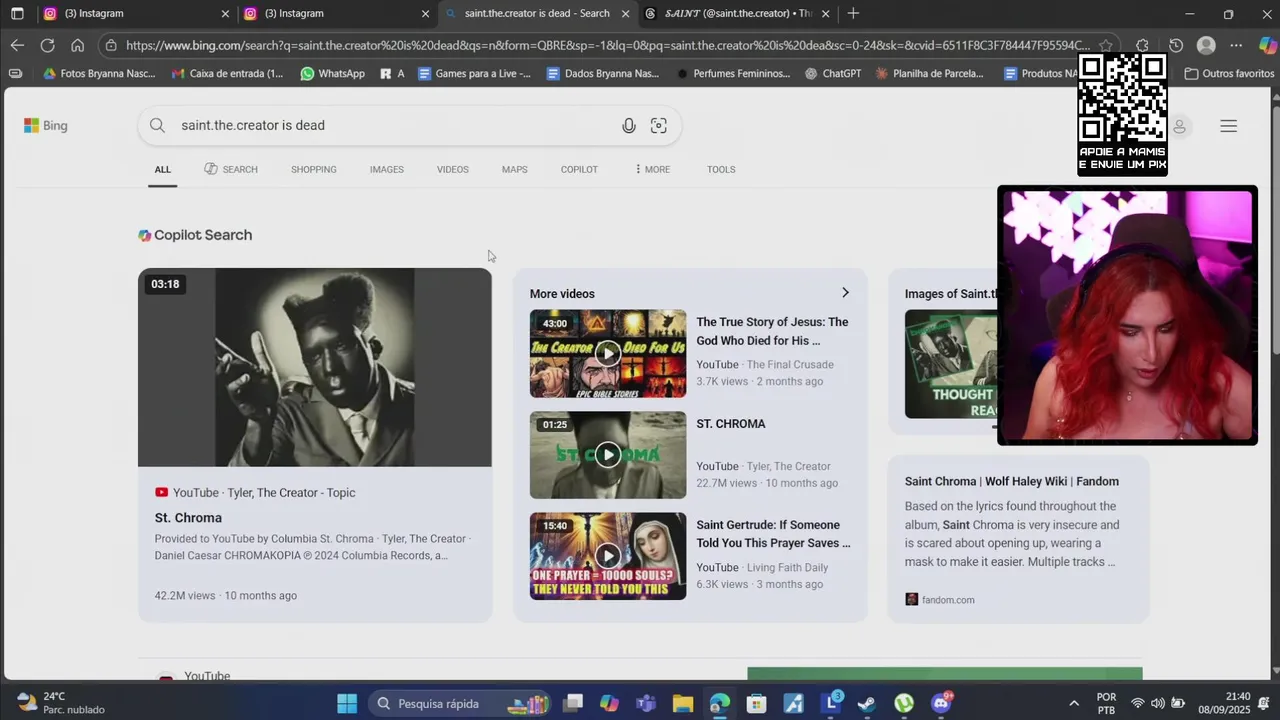Select the ALL results tab
Image resolution: width=1280 pixels, height=720 pixels.
(163, 169)
